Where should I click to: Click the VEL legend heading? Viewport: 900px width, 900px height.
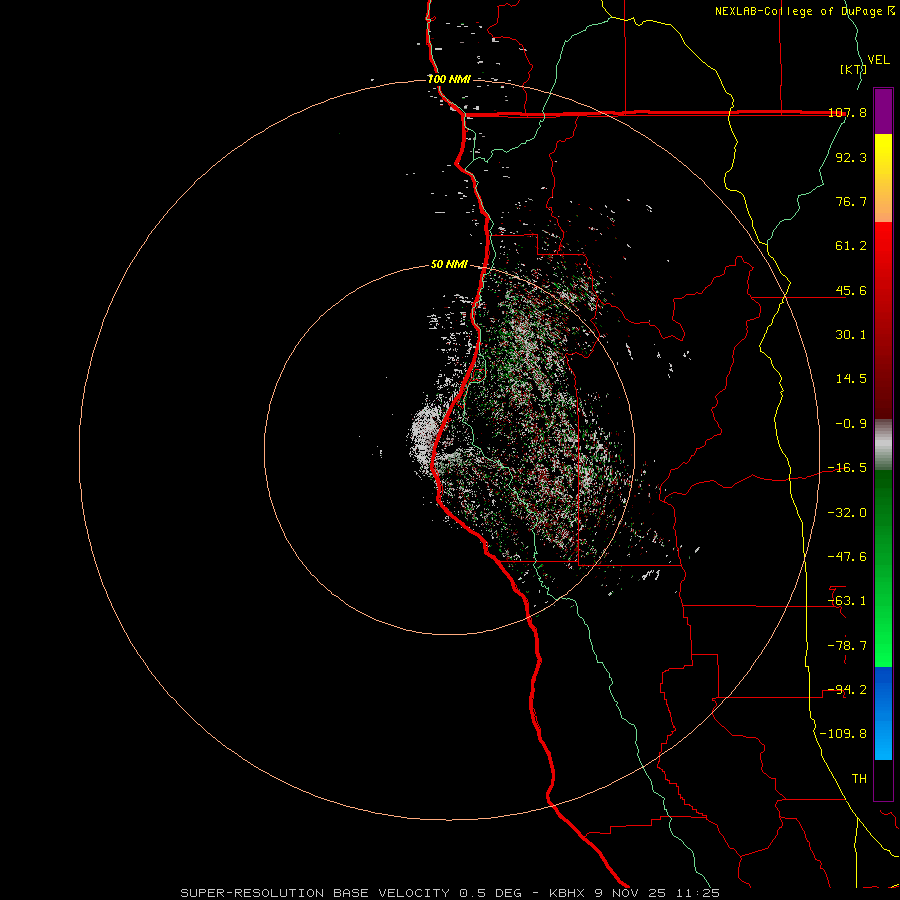coord(878,60)
